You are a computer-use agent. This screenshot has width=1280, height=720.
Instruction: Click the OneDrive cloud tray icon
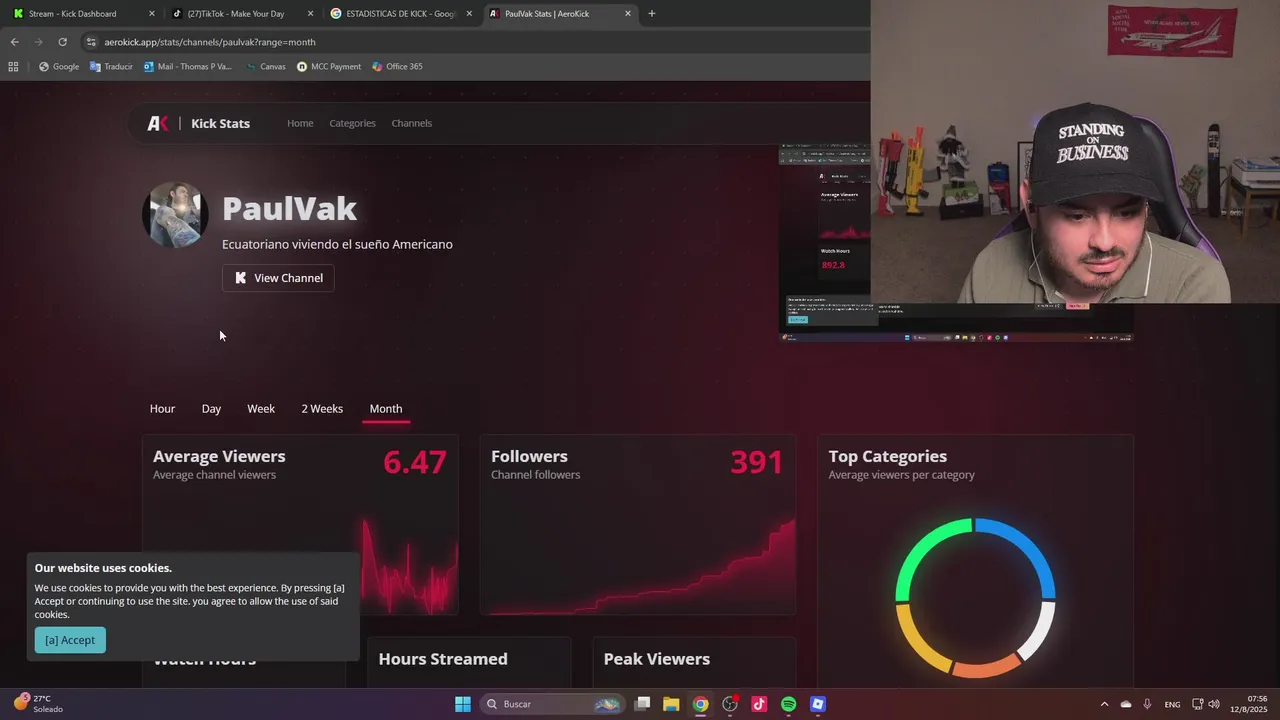(x=1126, y=704)
